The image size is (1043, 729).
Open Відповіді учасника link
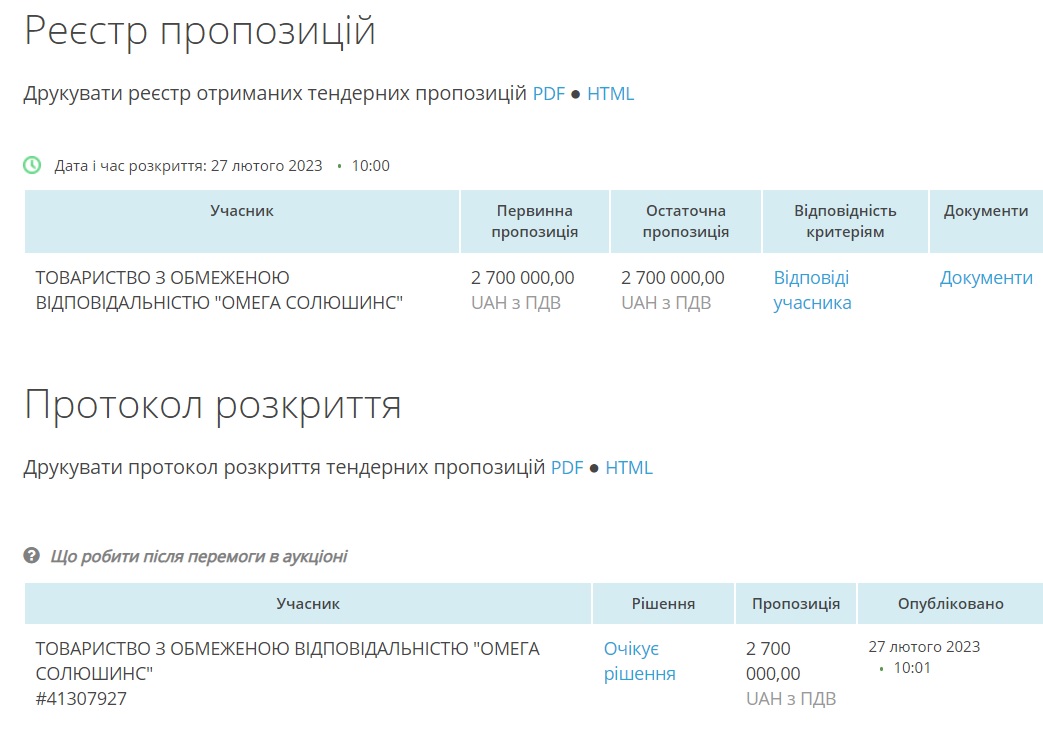pos(812,290)
